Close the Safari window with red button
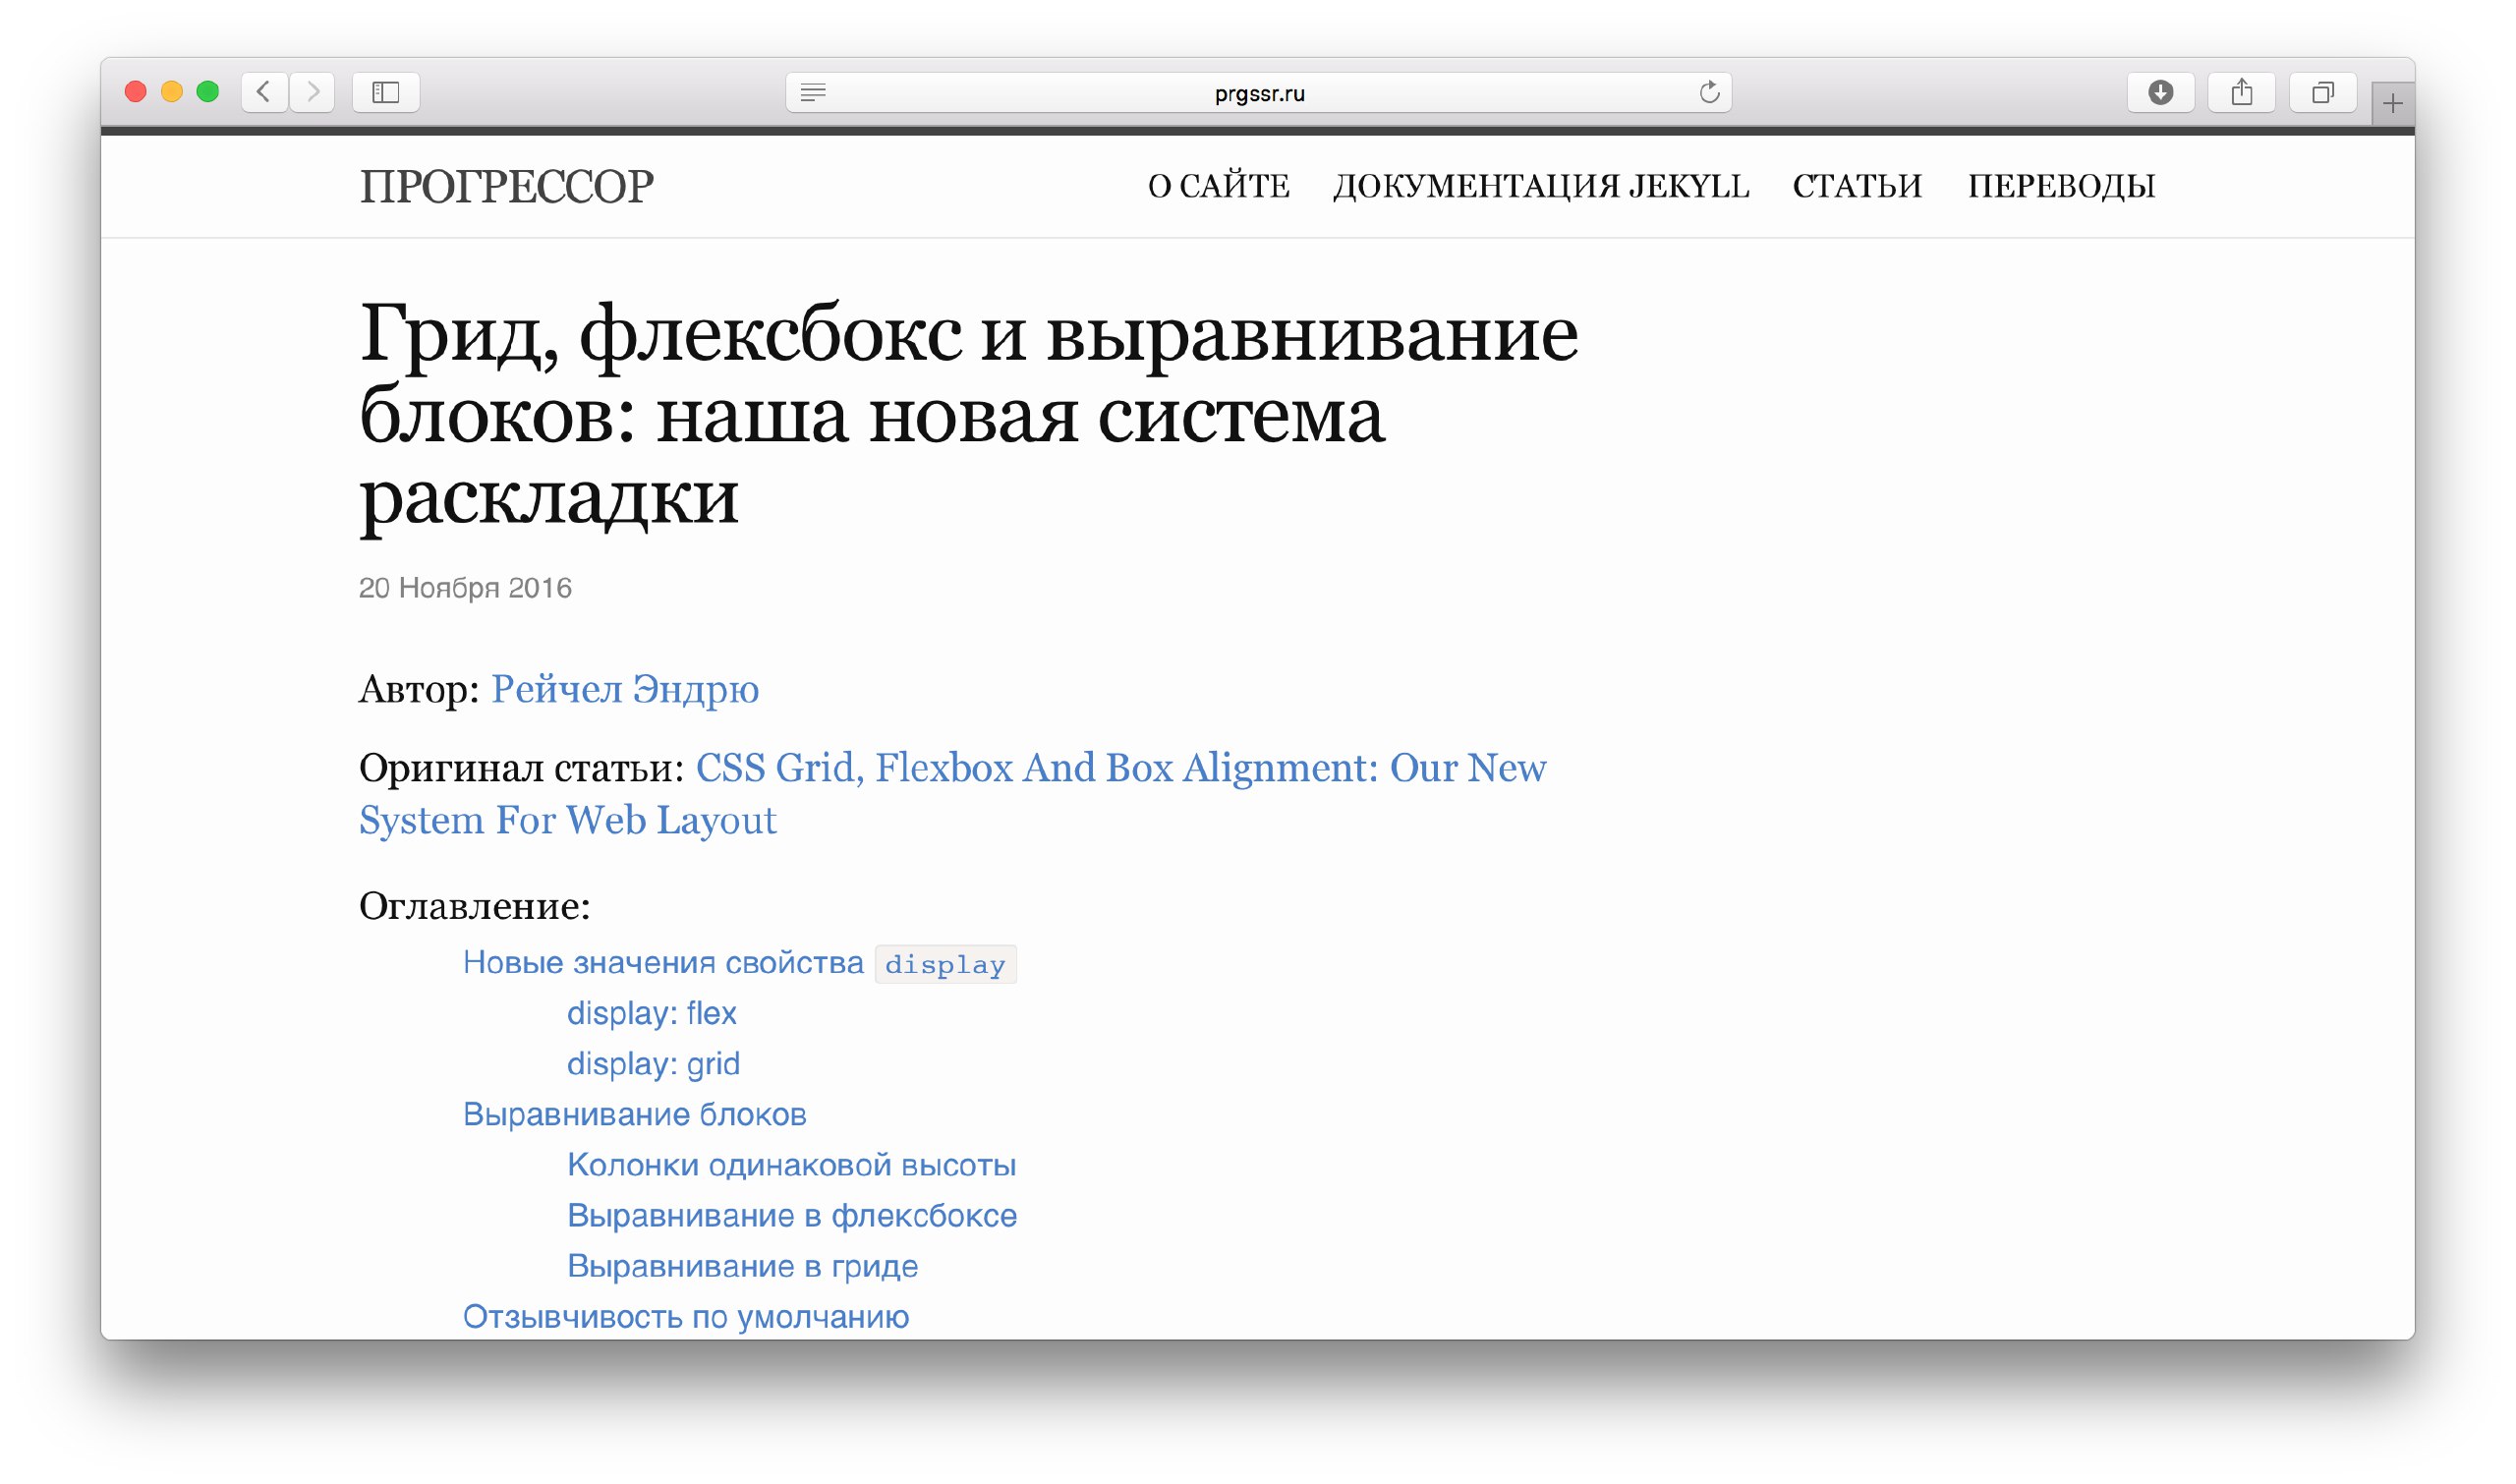The image size is (2516, 1484). pyautogui.click(x=136, y=92)
